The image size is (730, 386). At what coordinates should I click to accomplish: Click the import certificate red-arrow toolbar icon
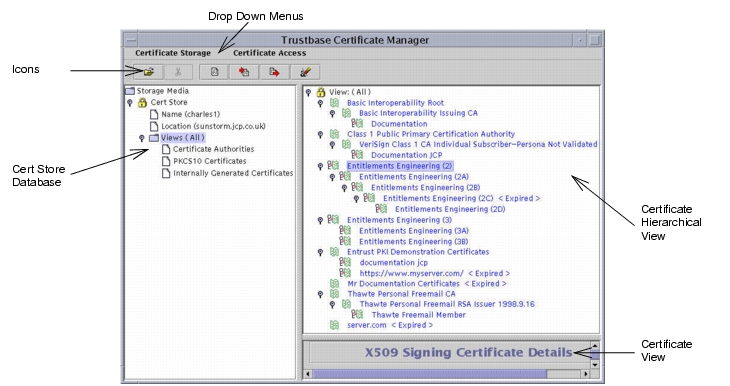click(x=244, y=72)
